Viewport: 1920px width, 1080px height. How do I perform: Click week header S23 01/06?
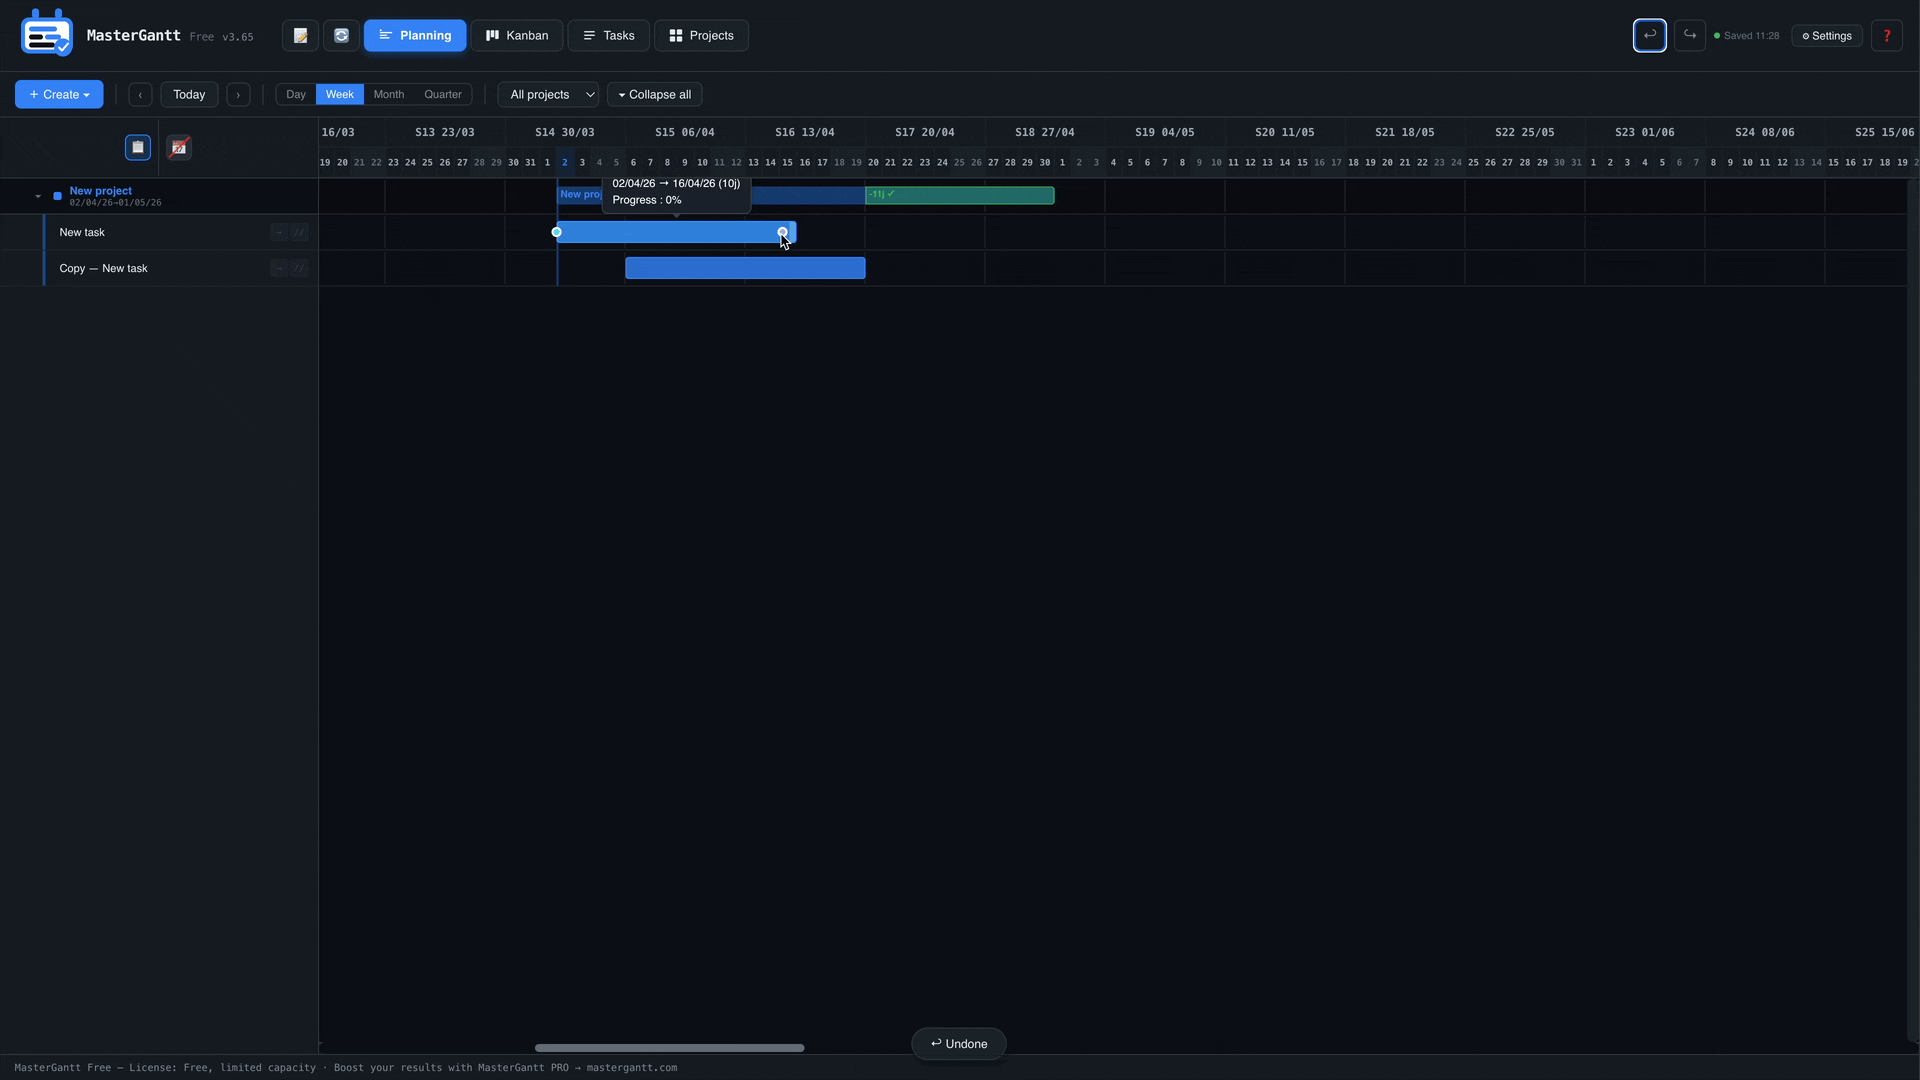(1645, 132)
